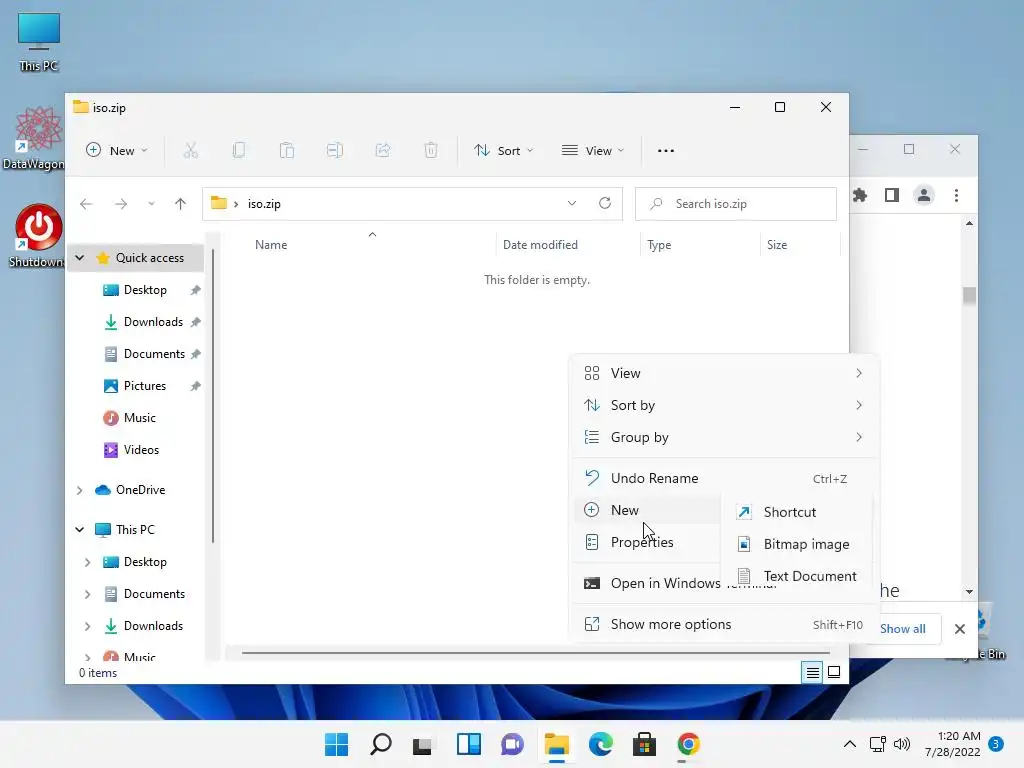1024x768 pixels.
Task: Click Show all link in Chrome downloads bar
Action: [903, 629]
